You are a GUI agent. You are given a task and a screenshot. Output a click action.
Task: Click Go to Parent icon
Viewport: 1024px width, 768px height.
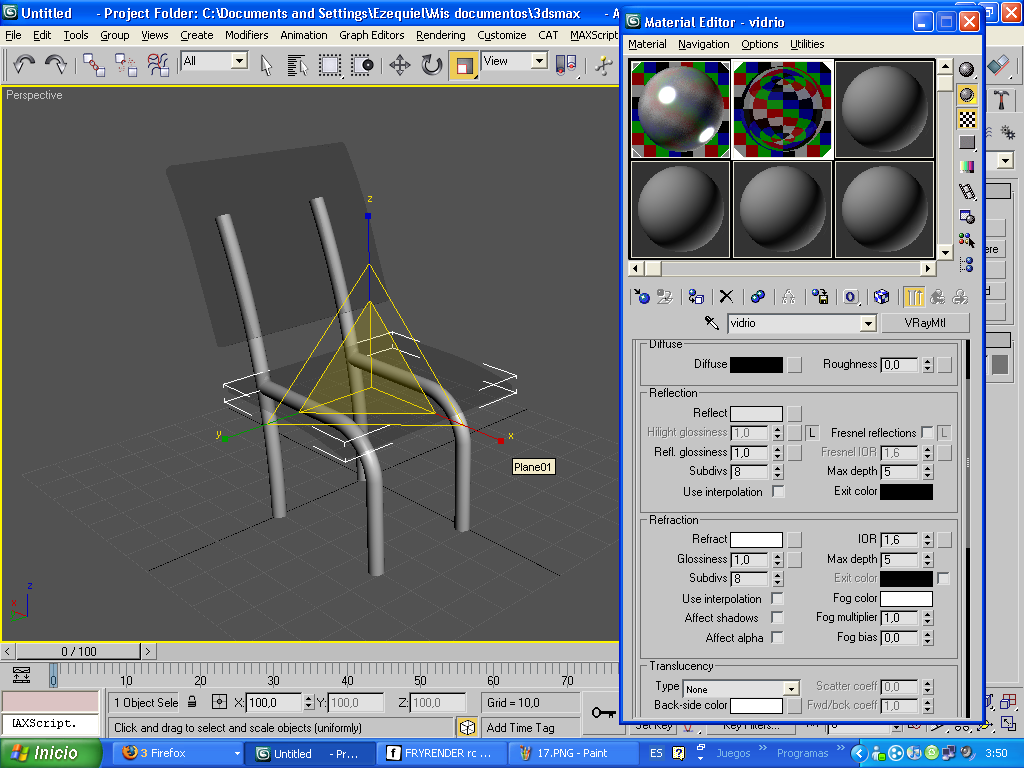tap(938, 297)
